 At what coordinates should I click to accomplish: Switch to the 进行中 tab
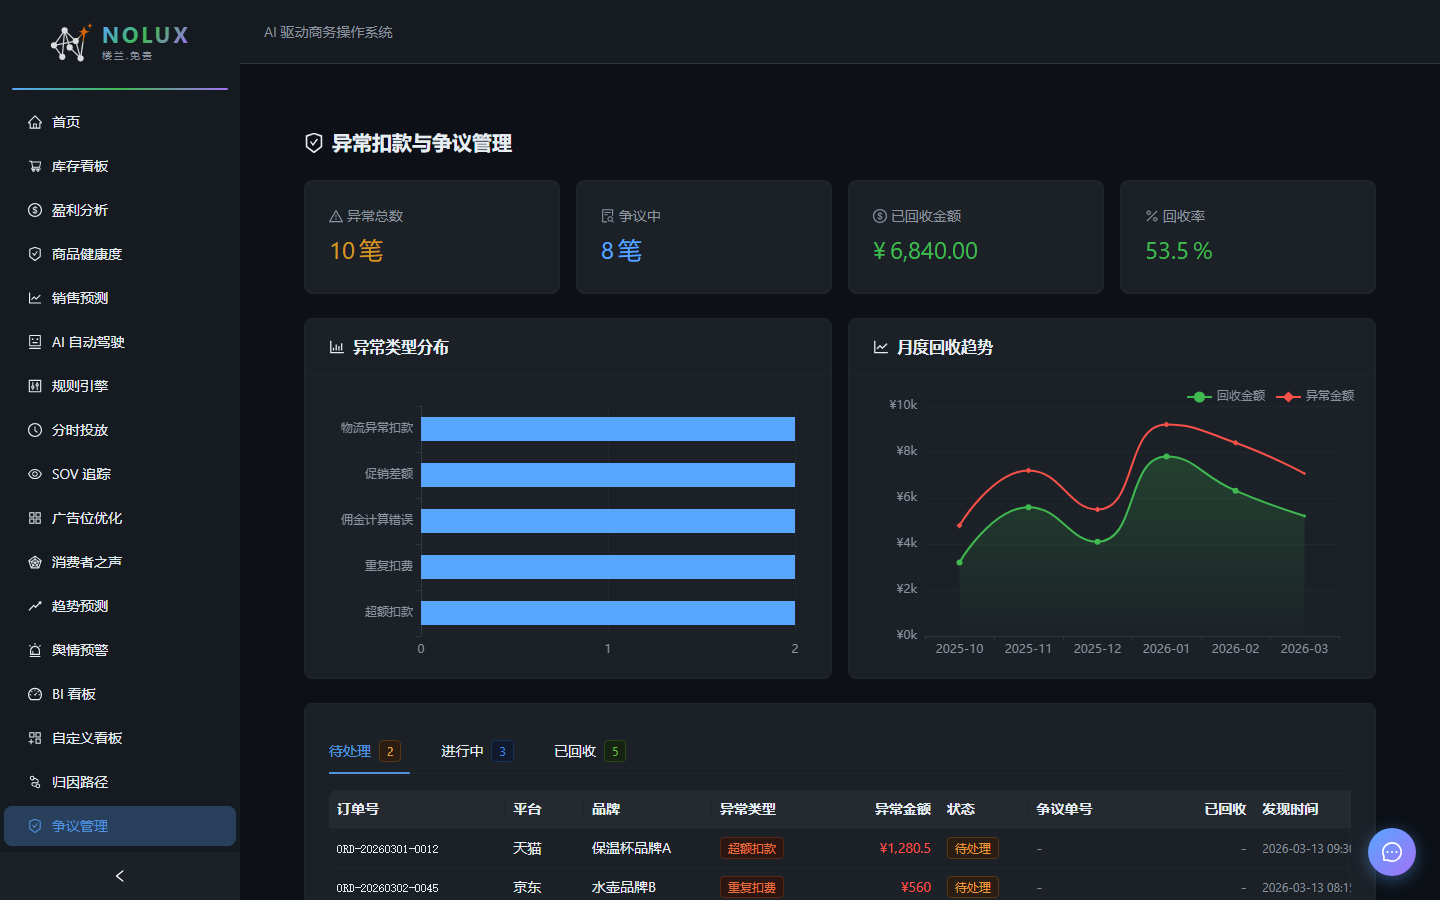tap(477, 751)
